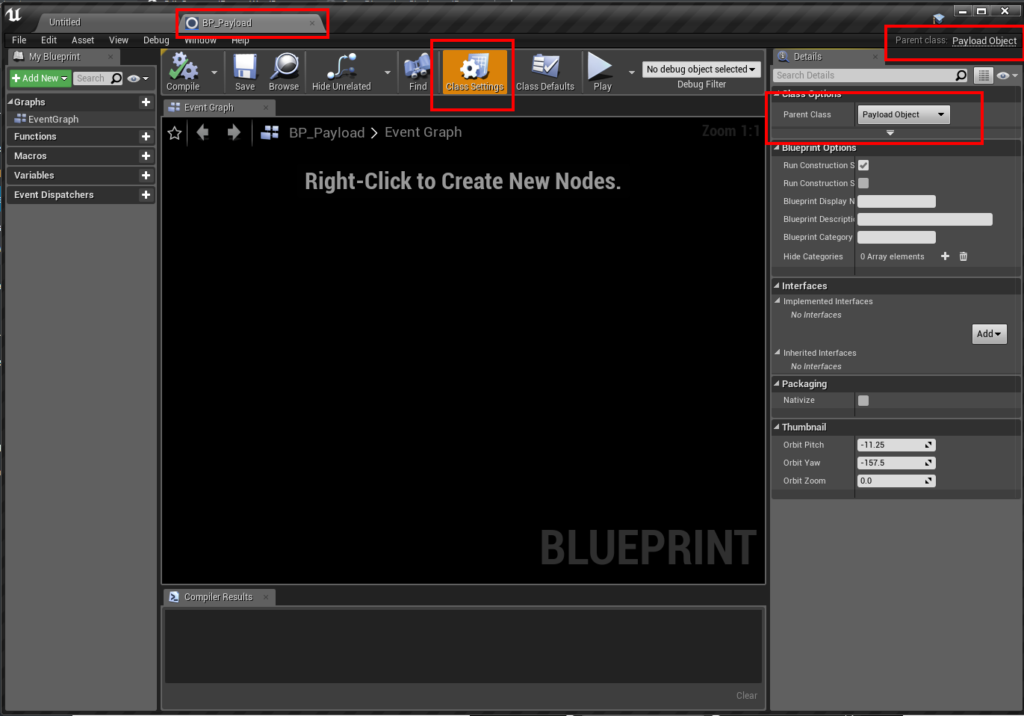Toggle Details view options eye
Screen dimensions: 1024x716
coord(1007,75)
